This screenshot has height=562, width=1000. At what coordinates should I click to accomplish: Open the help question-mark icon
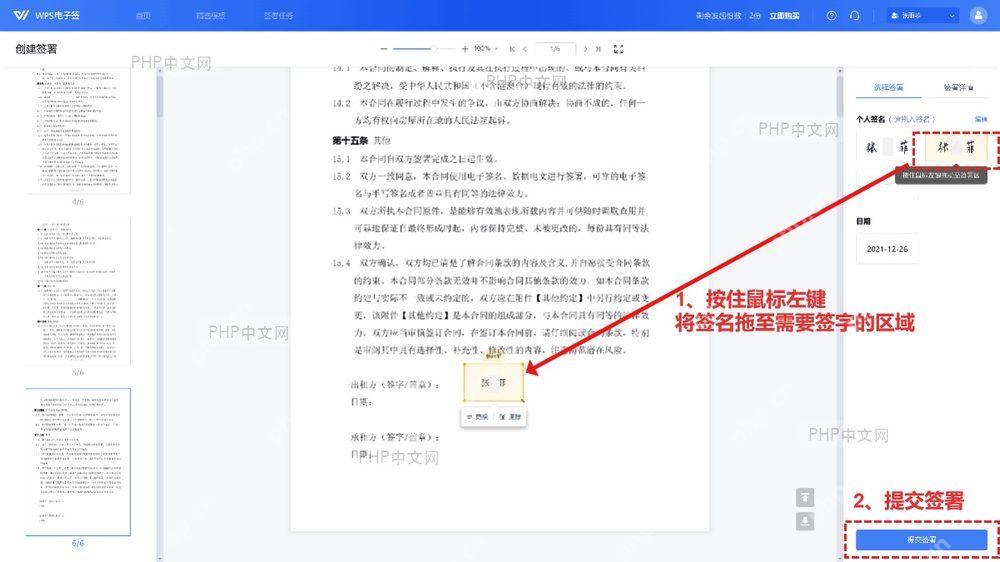click(832, 15)
